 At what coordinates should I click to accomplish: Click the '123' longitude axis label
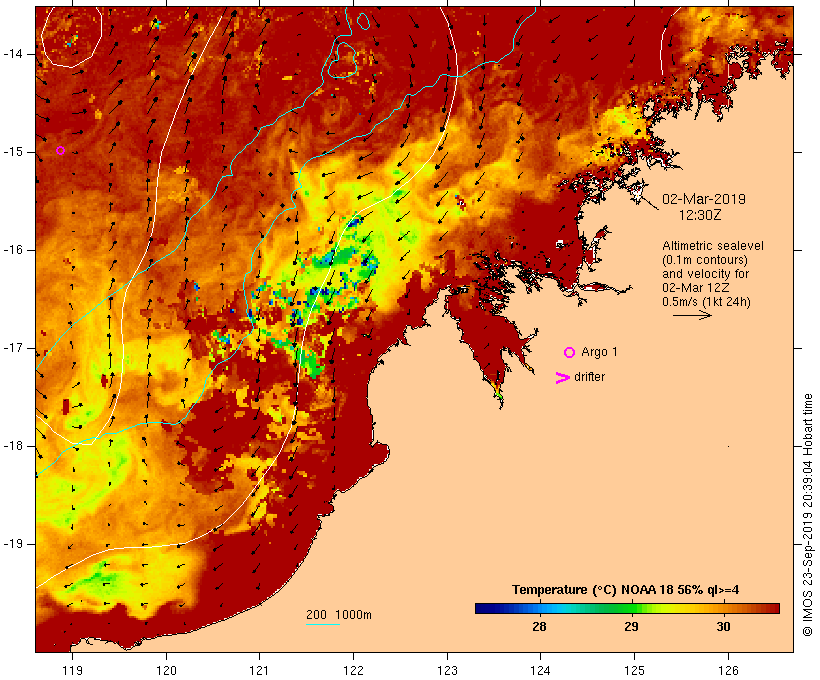tap(447, 671)
